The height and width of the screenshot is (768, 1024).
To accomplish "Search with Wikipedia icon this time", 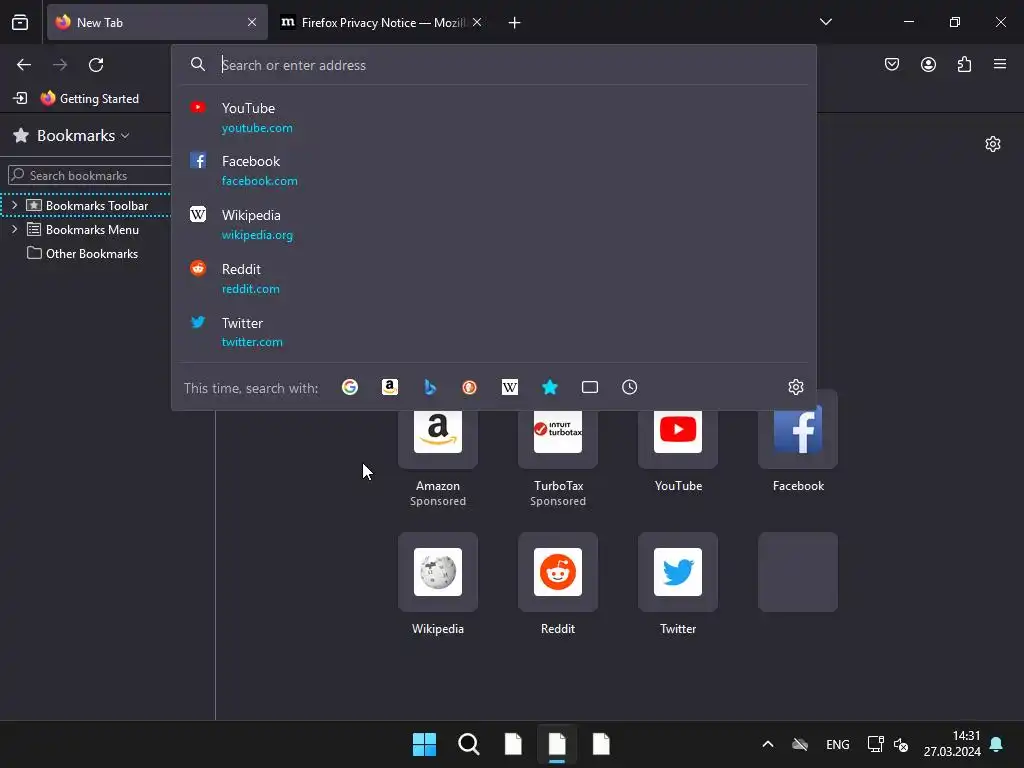I will click(509, 387).
